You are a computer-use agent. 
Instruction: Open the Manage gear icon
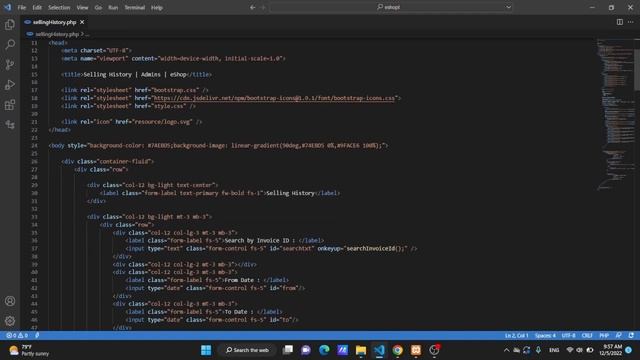pos(10,321)
